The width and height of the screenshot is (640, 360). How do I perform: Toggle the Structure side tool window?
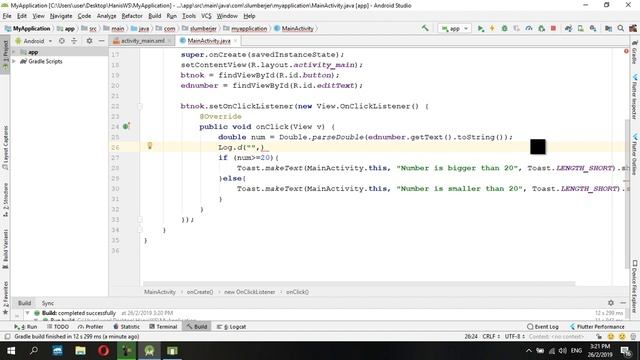5,199
